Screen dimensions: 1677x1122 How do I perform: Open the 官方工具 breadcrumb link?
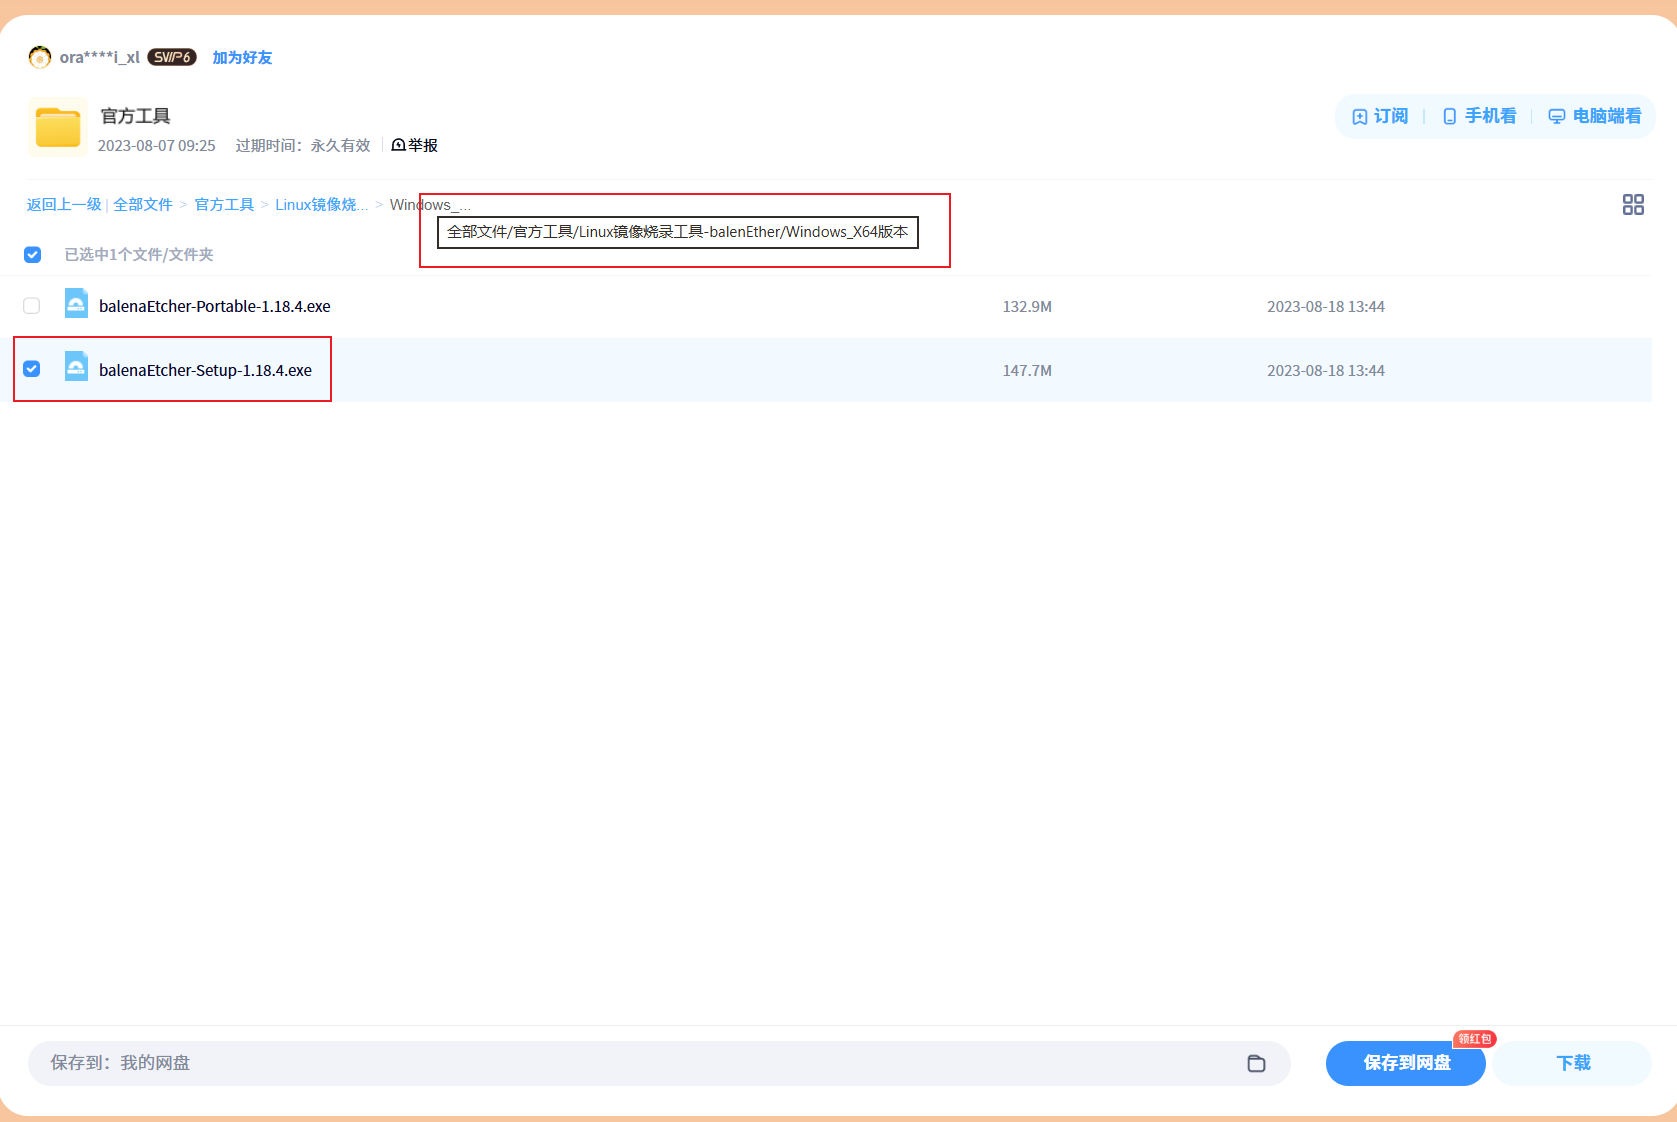click(224, 205)
